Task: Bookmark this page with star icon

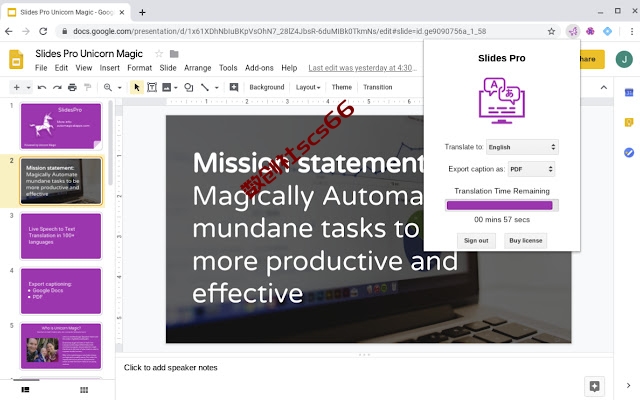Action: tap(551, 31)
